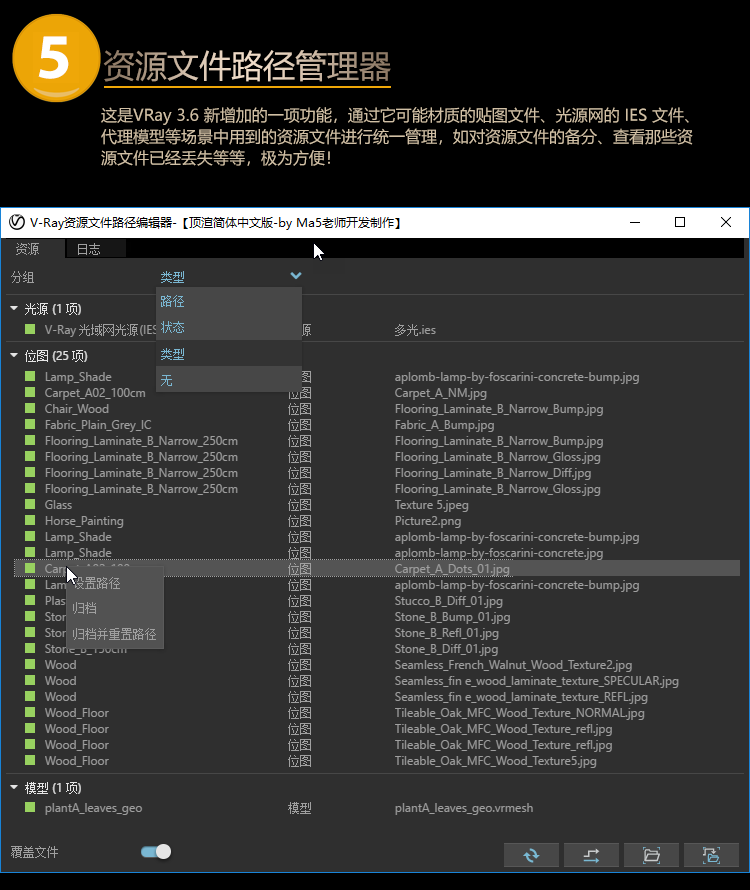This screenshot has height=890, width=750.
Task: Click green status square beside Carpet_A02_100cm
Action: [x=30, y=392]
